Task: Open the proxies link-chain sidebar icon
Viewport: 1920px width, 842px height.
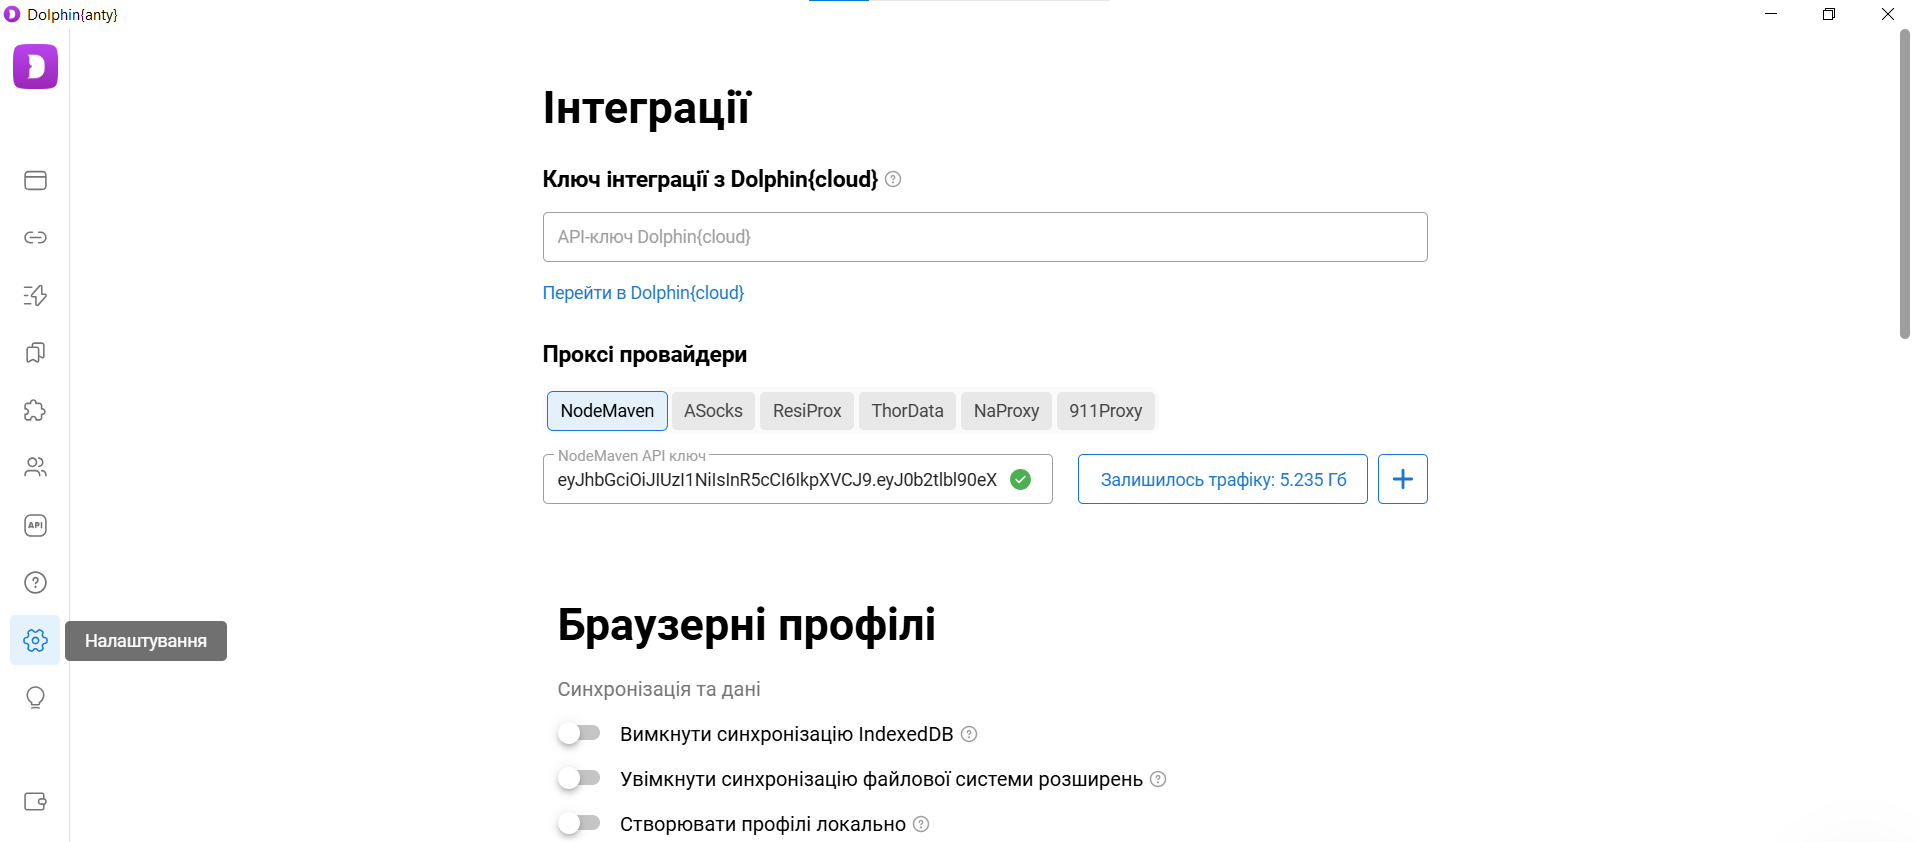Action: [x=35, y=237]
